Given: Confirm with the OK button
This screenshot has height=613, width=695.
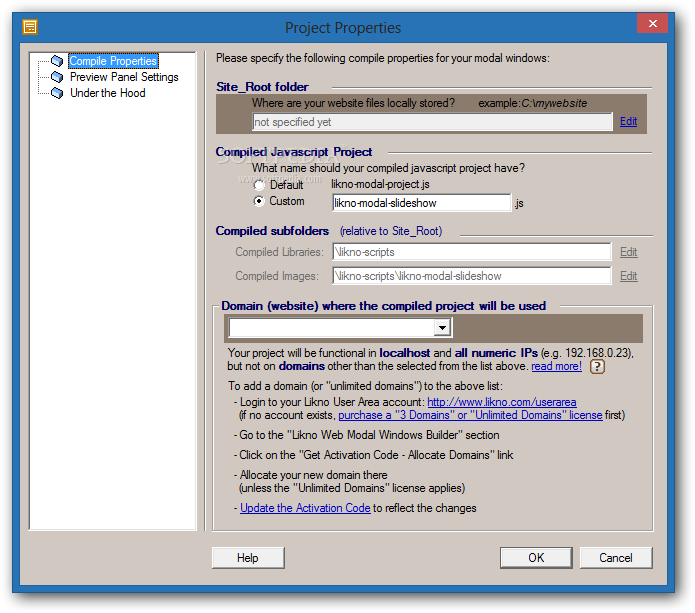Looking at the screenshot, I should pos(536,558).
